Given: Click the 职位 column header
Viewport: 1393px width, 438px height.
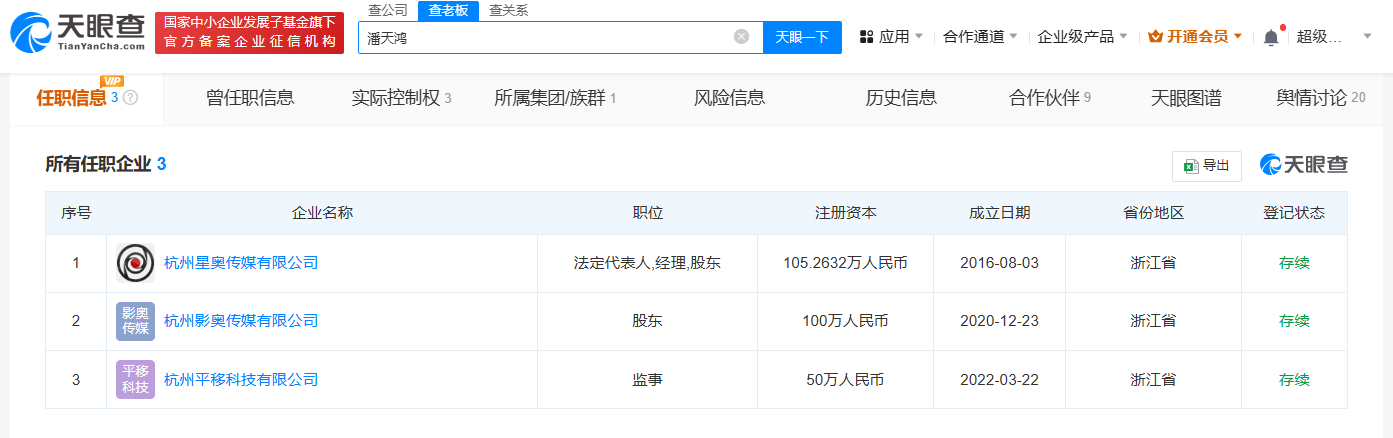Looking at the screenshot, I should click(647, 213).
